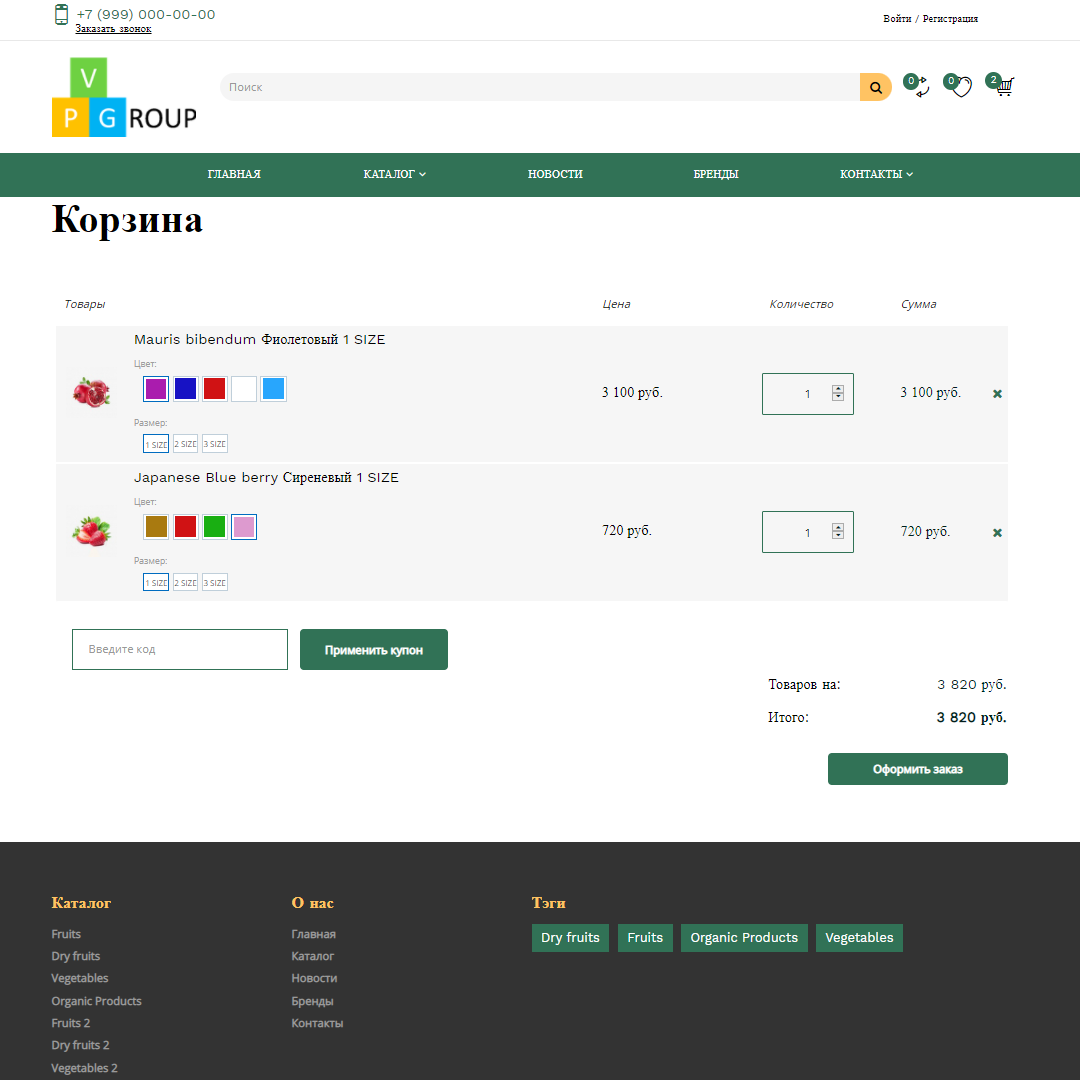Expand the КАТАЛОГ navigation dropdown

tap(394, 174)
